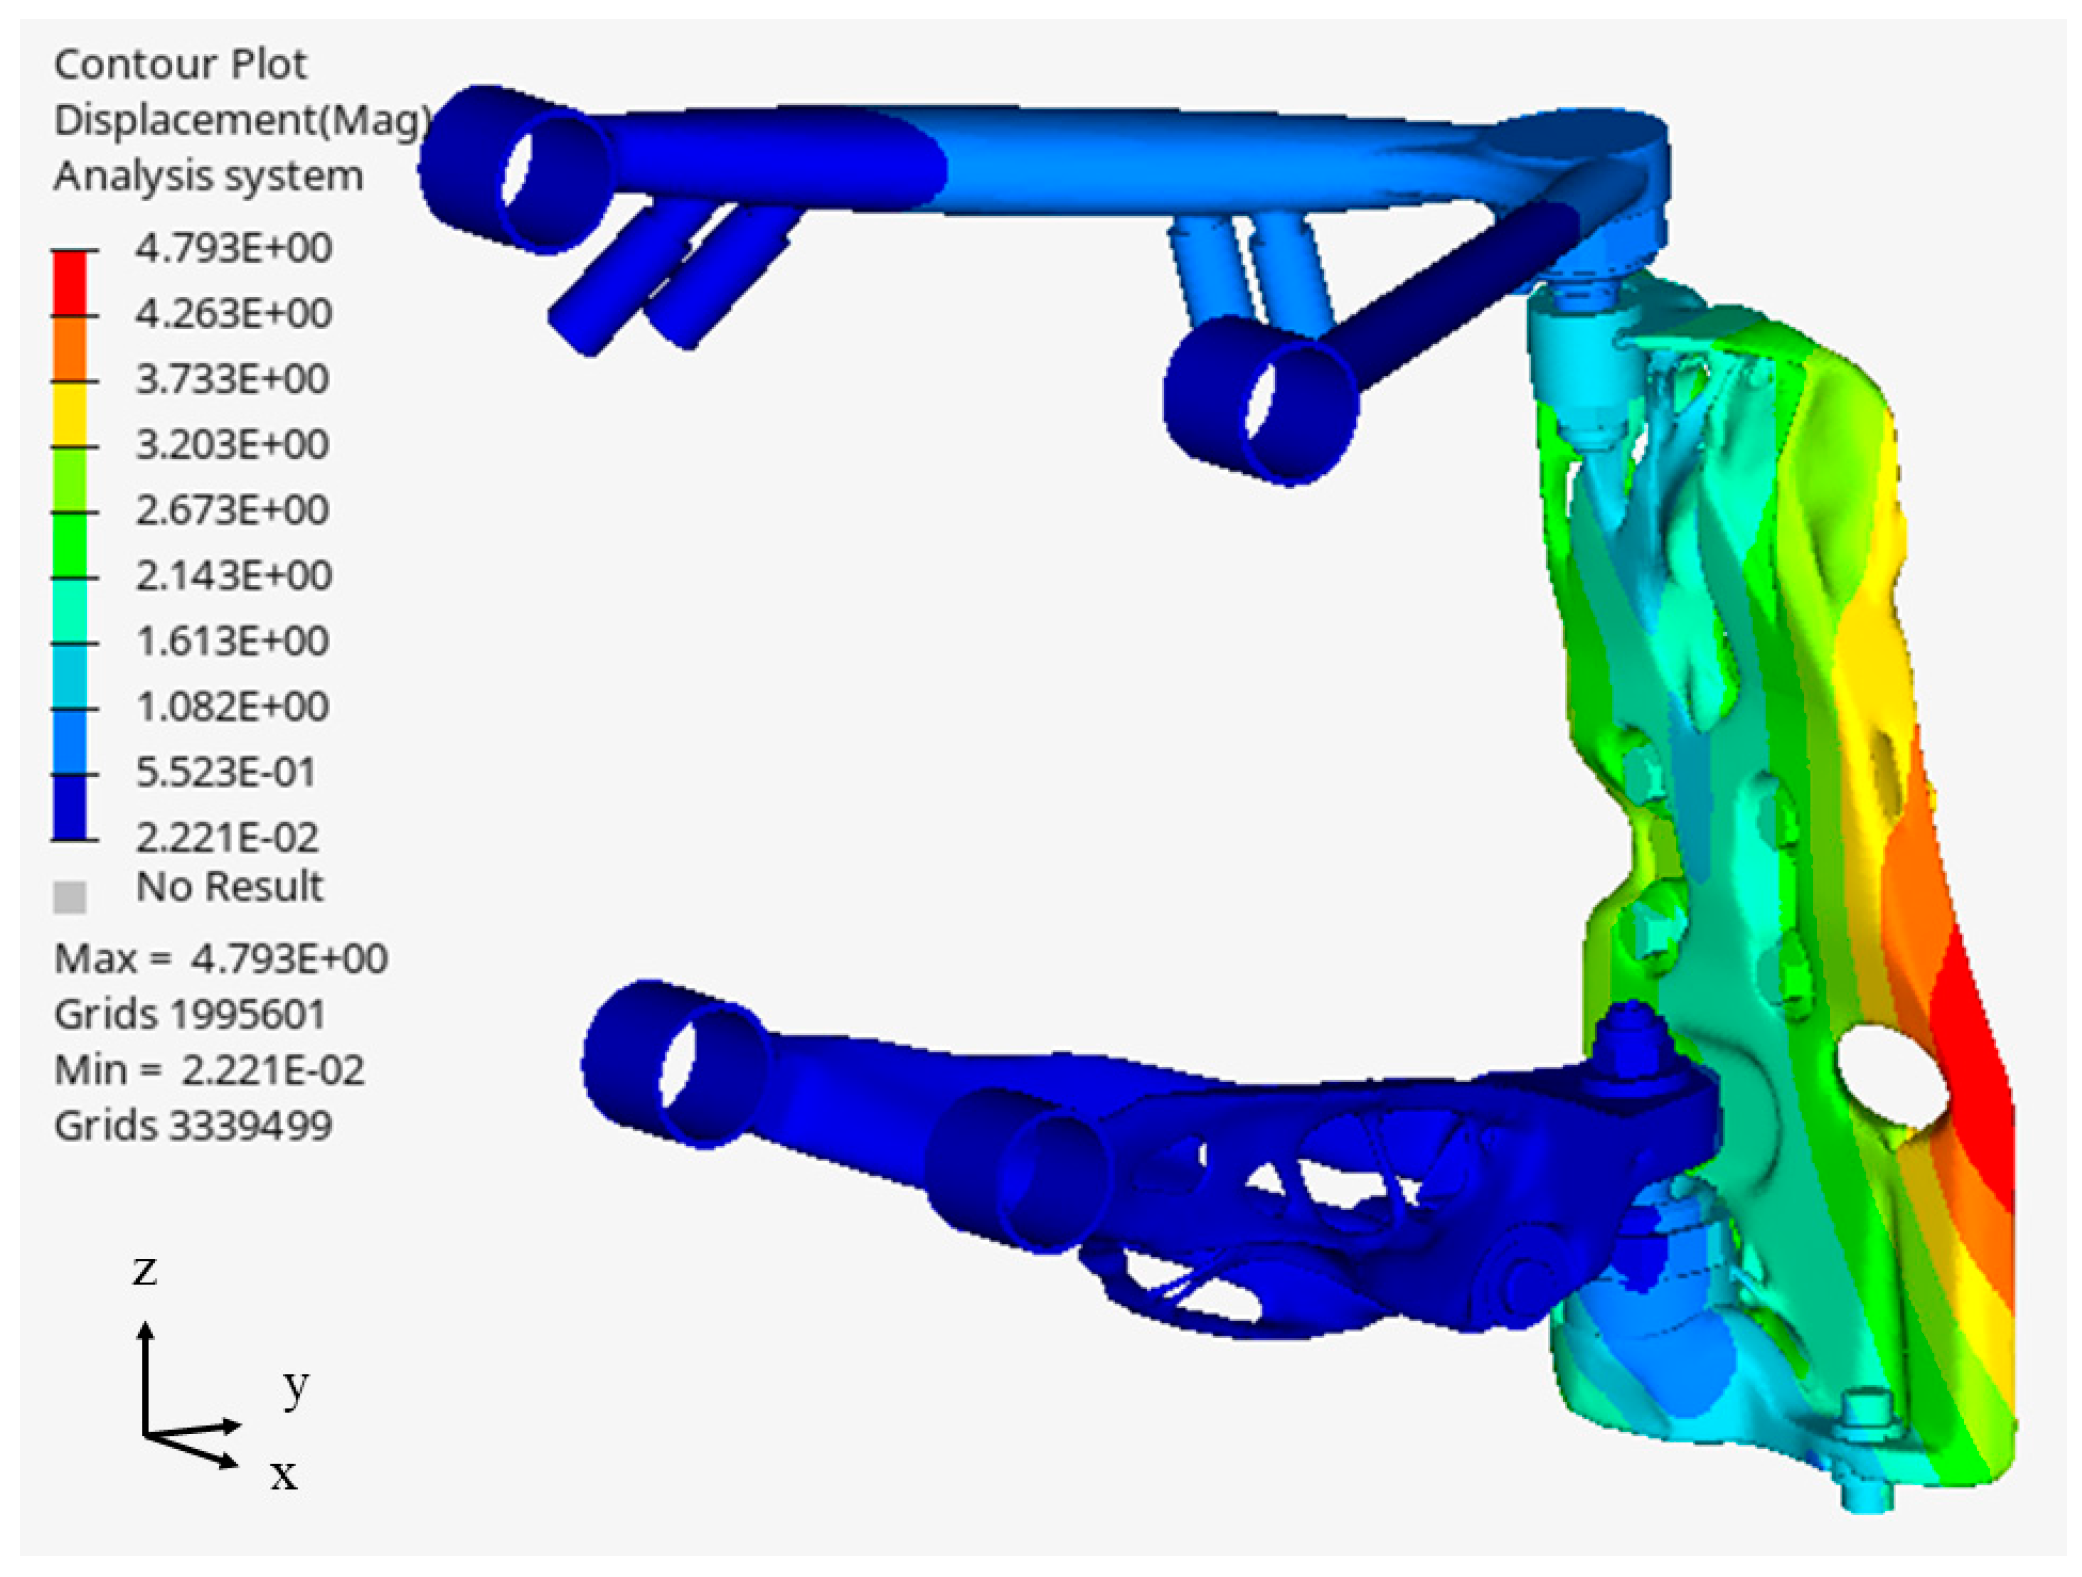Click the Min = 2.221E-02 text

208,1071
